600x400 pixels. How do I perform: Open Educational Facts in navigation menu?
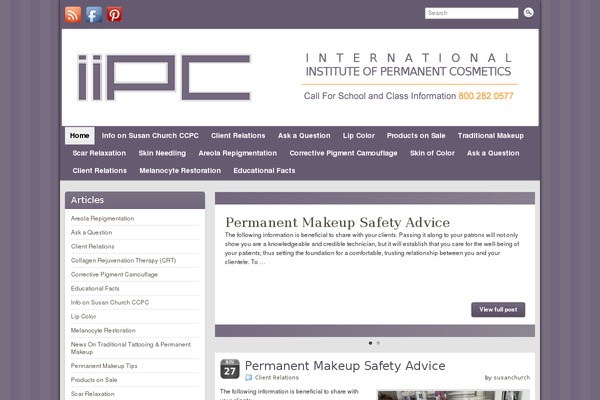[264, 171]
